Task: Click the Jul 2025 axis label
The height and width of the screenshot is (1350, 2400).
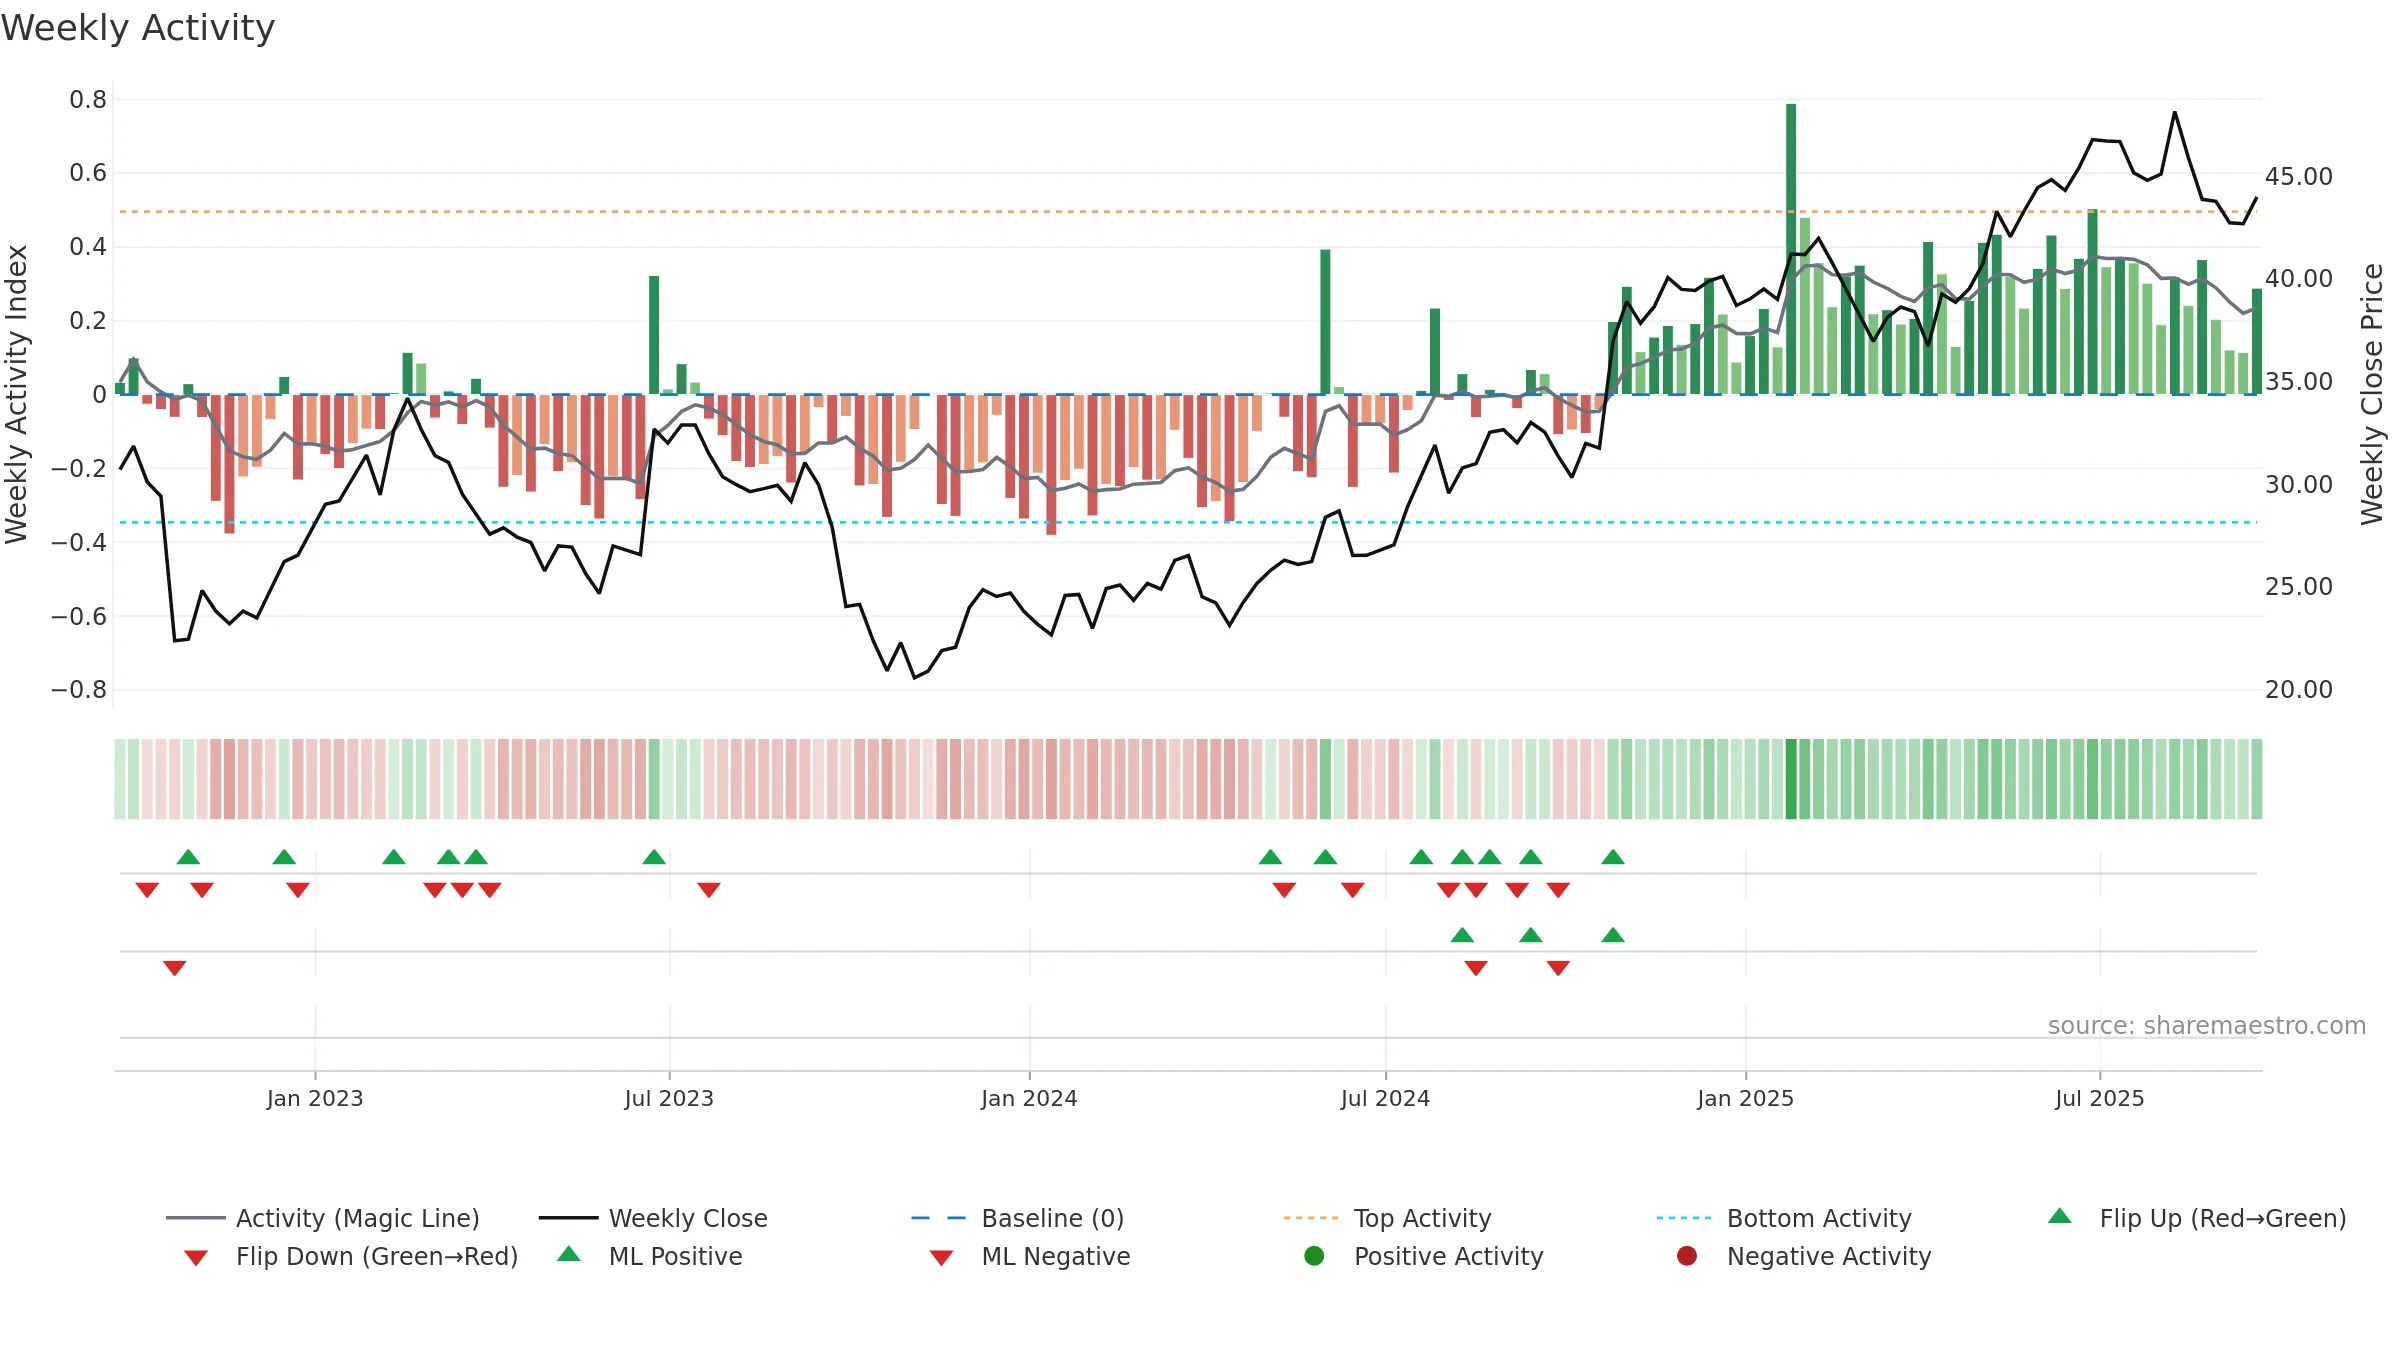Action: coord(2100,1098)
